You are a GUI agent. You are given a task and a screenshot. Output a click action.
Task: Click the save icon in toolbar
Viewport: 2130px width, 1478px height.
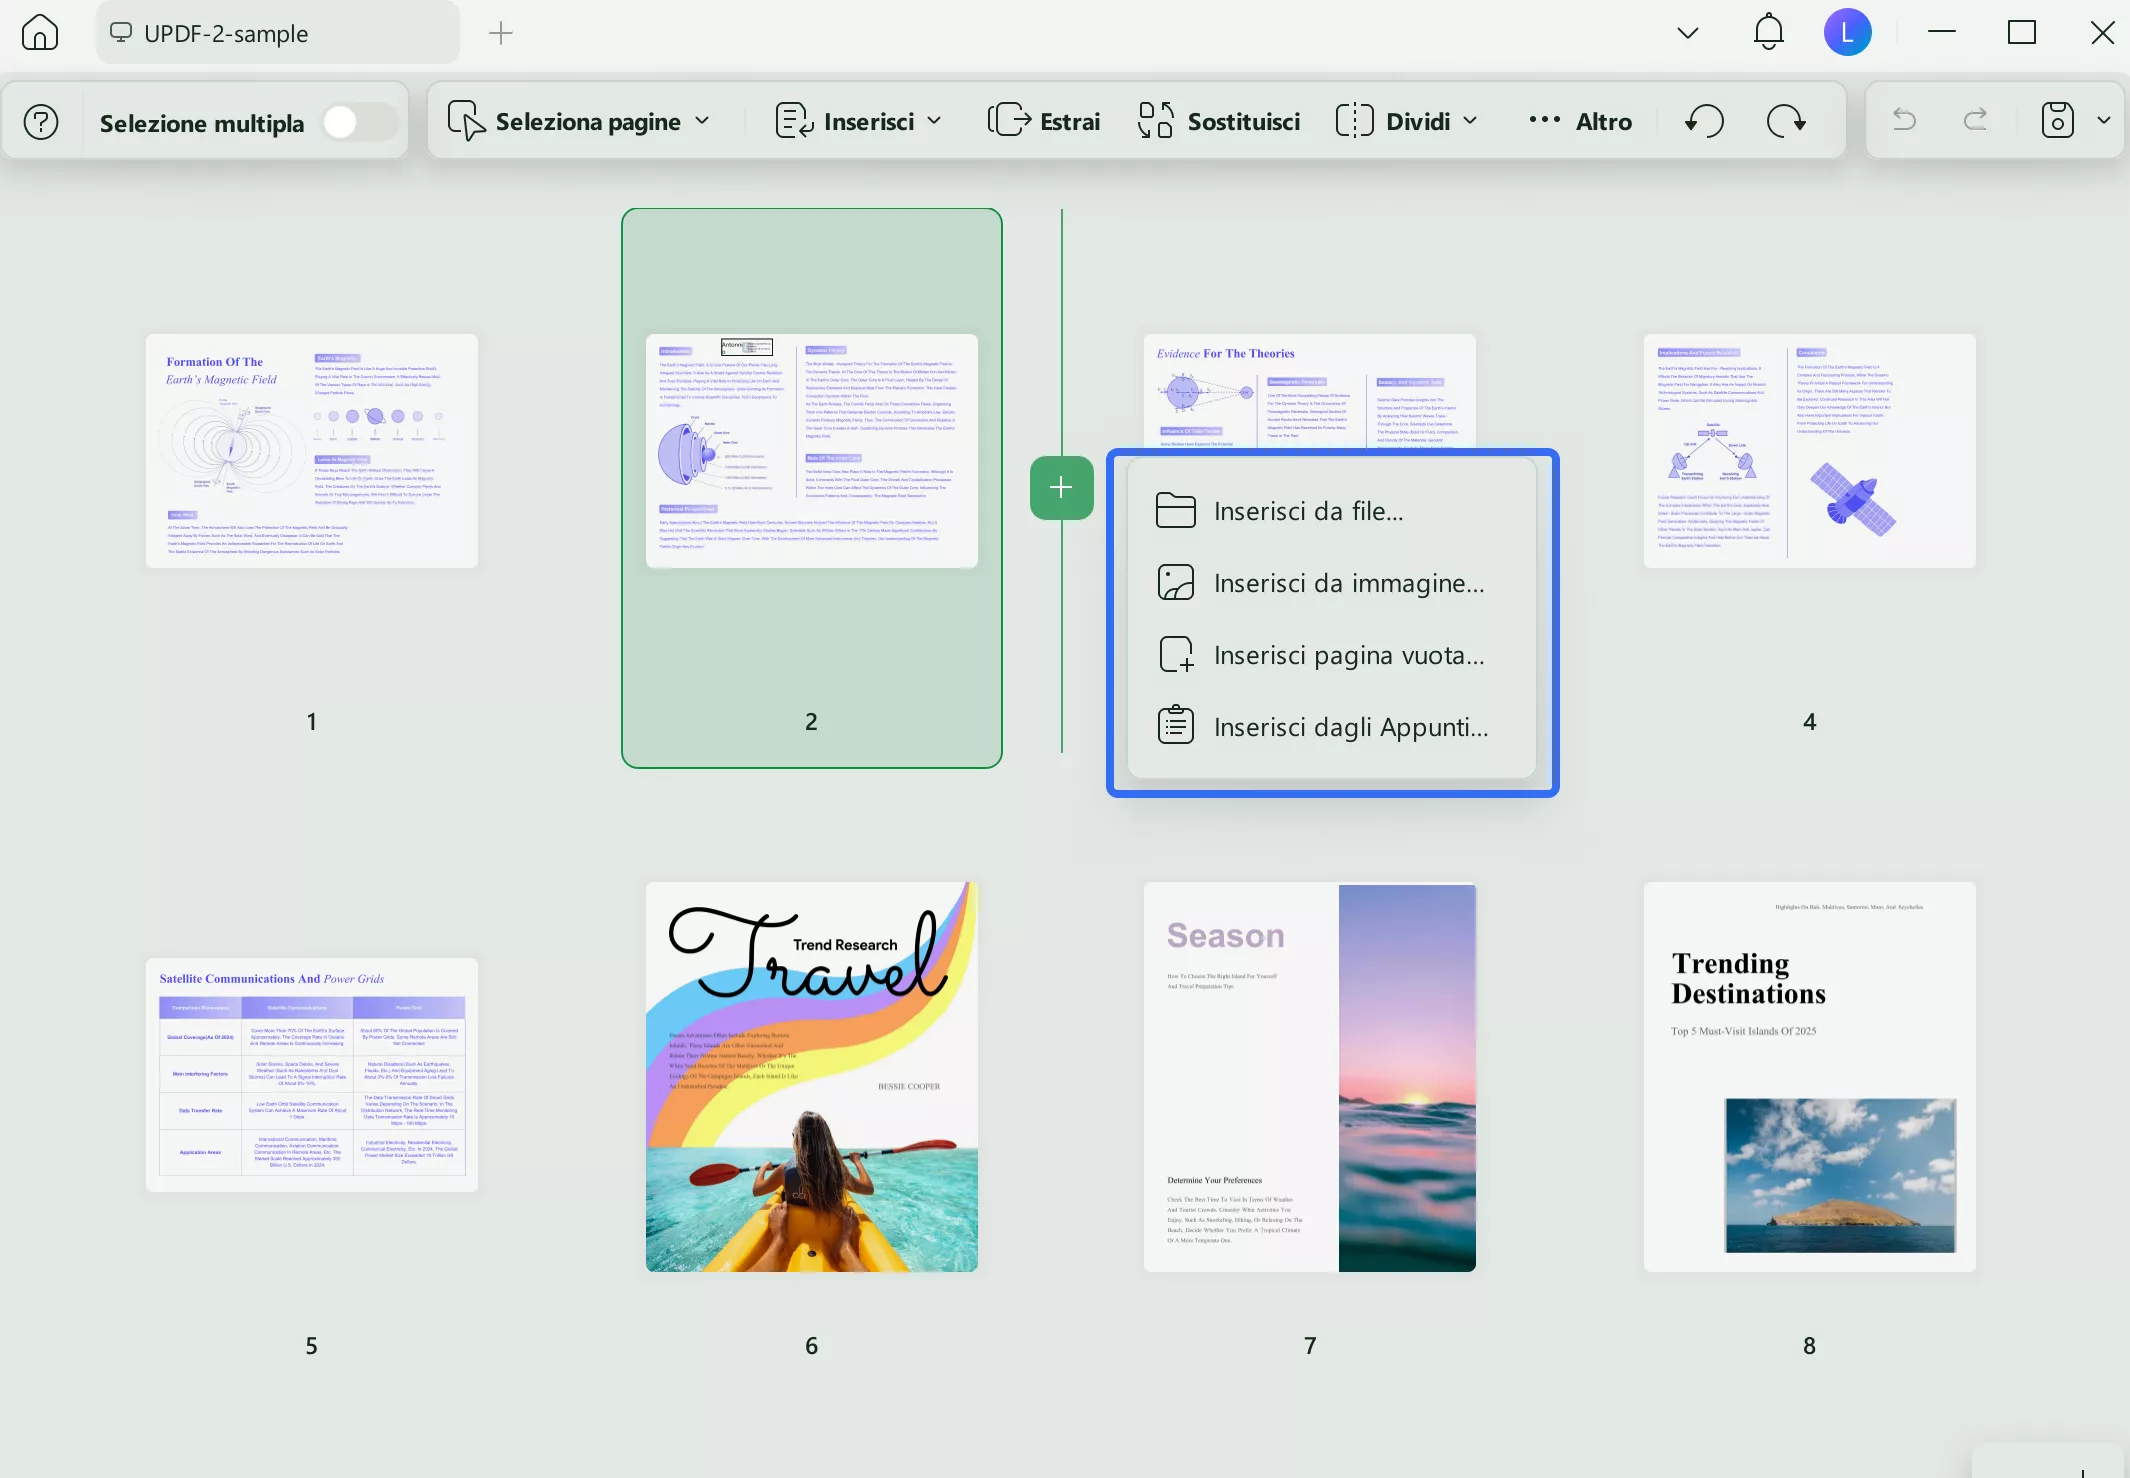click(2057, 121)
